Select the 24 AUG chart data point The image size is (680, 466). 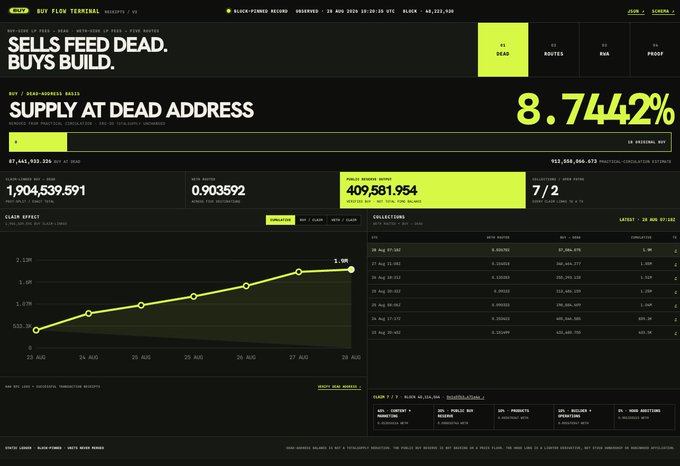point(88,313)
